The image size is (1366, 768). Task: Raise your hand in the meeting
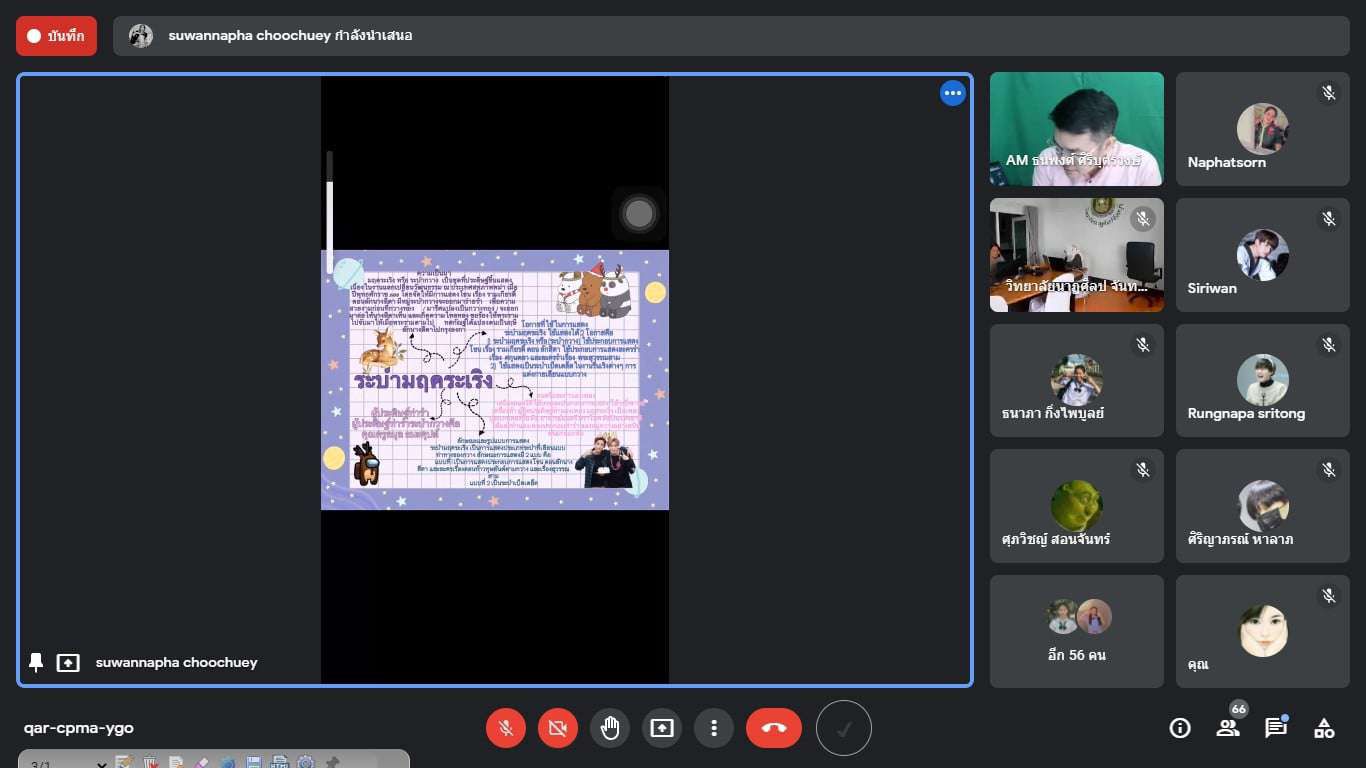(610, 728)
